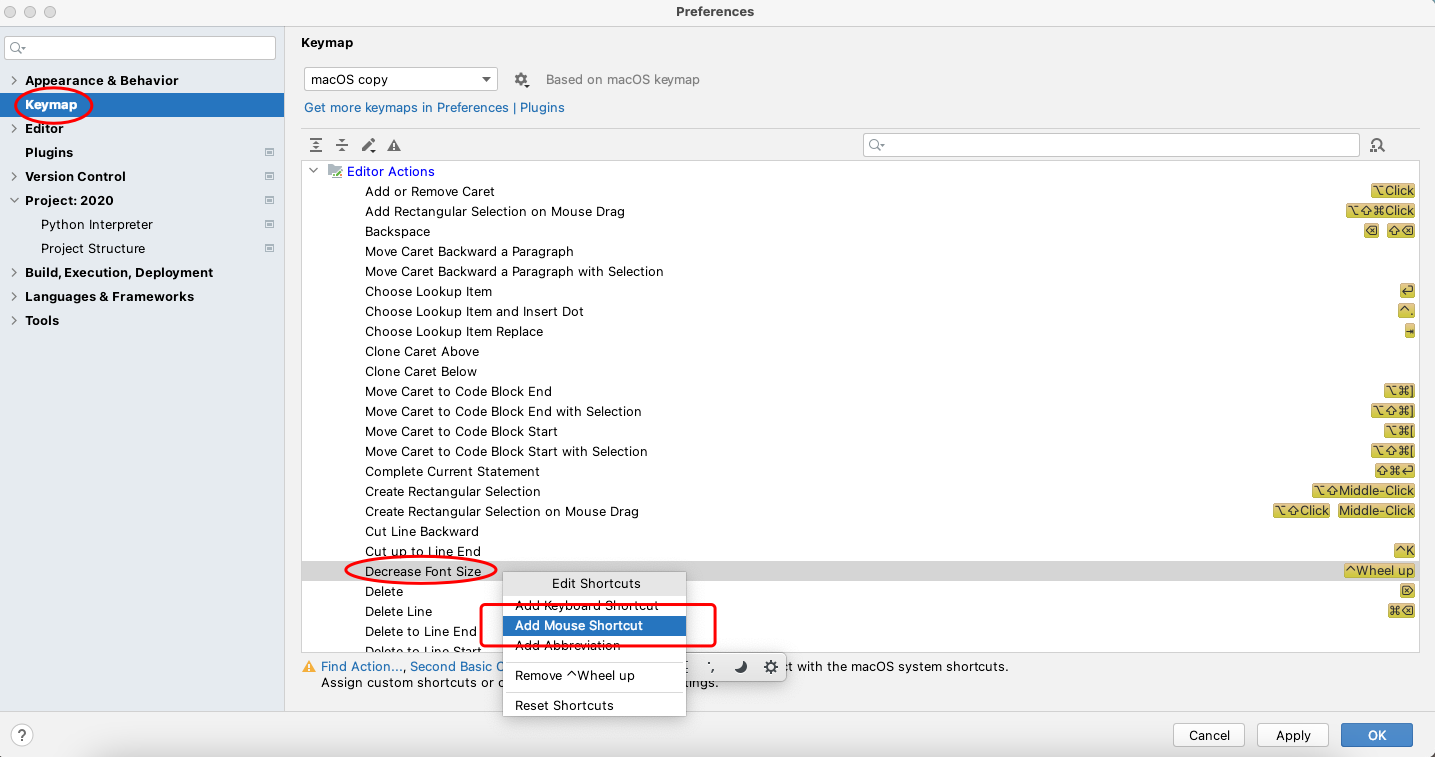This screenshot has height=757, width=1435.
Task: Click the Collapse All icon above the action tree
Action: pos(342,145)
